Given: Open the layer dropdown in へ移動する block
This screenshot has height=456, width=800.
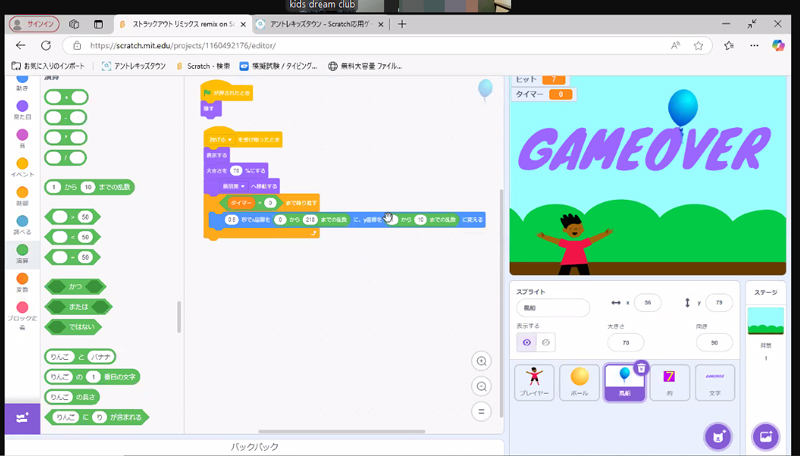Looking at the screenshot, I should [234, 186].
